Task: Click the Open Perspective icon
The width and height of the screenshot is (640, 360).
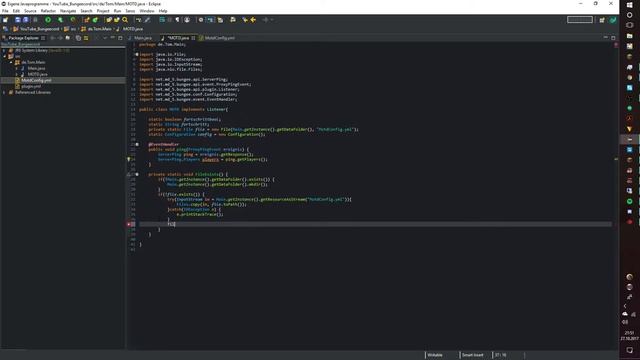Action: [602, 20]
